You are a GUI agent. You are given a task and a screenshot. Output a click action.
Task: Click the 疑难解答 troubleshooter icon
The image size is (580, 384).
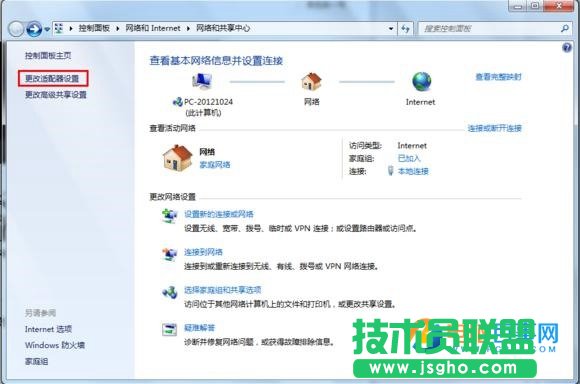point(170,329)
